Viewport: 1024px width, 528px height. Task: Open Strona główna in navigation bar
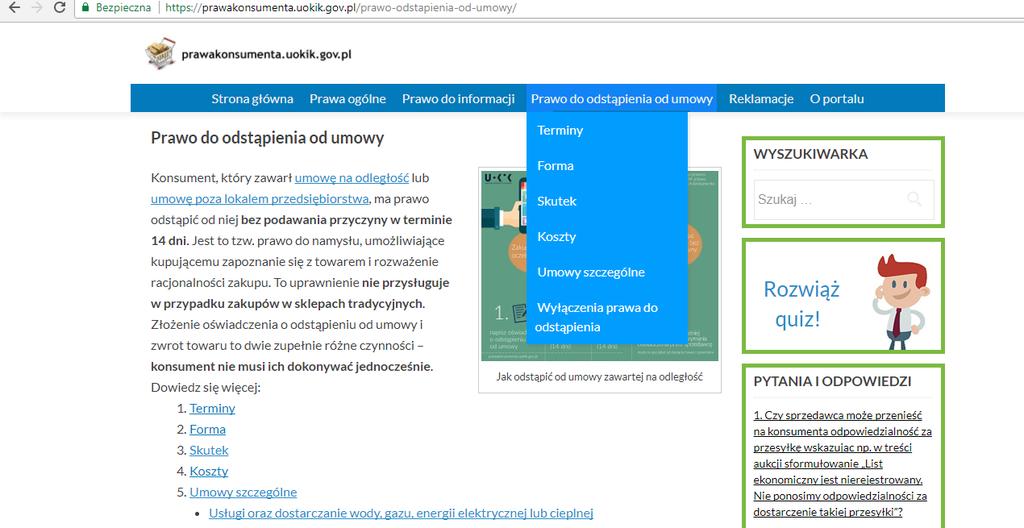click(252, 99)
